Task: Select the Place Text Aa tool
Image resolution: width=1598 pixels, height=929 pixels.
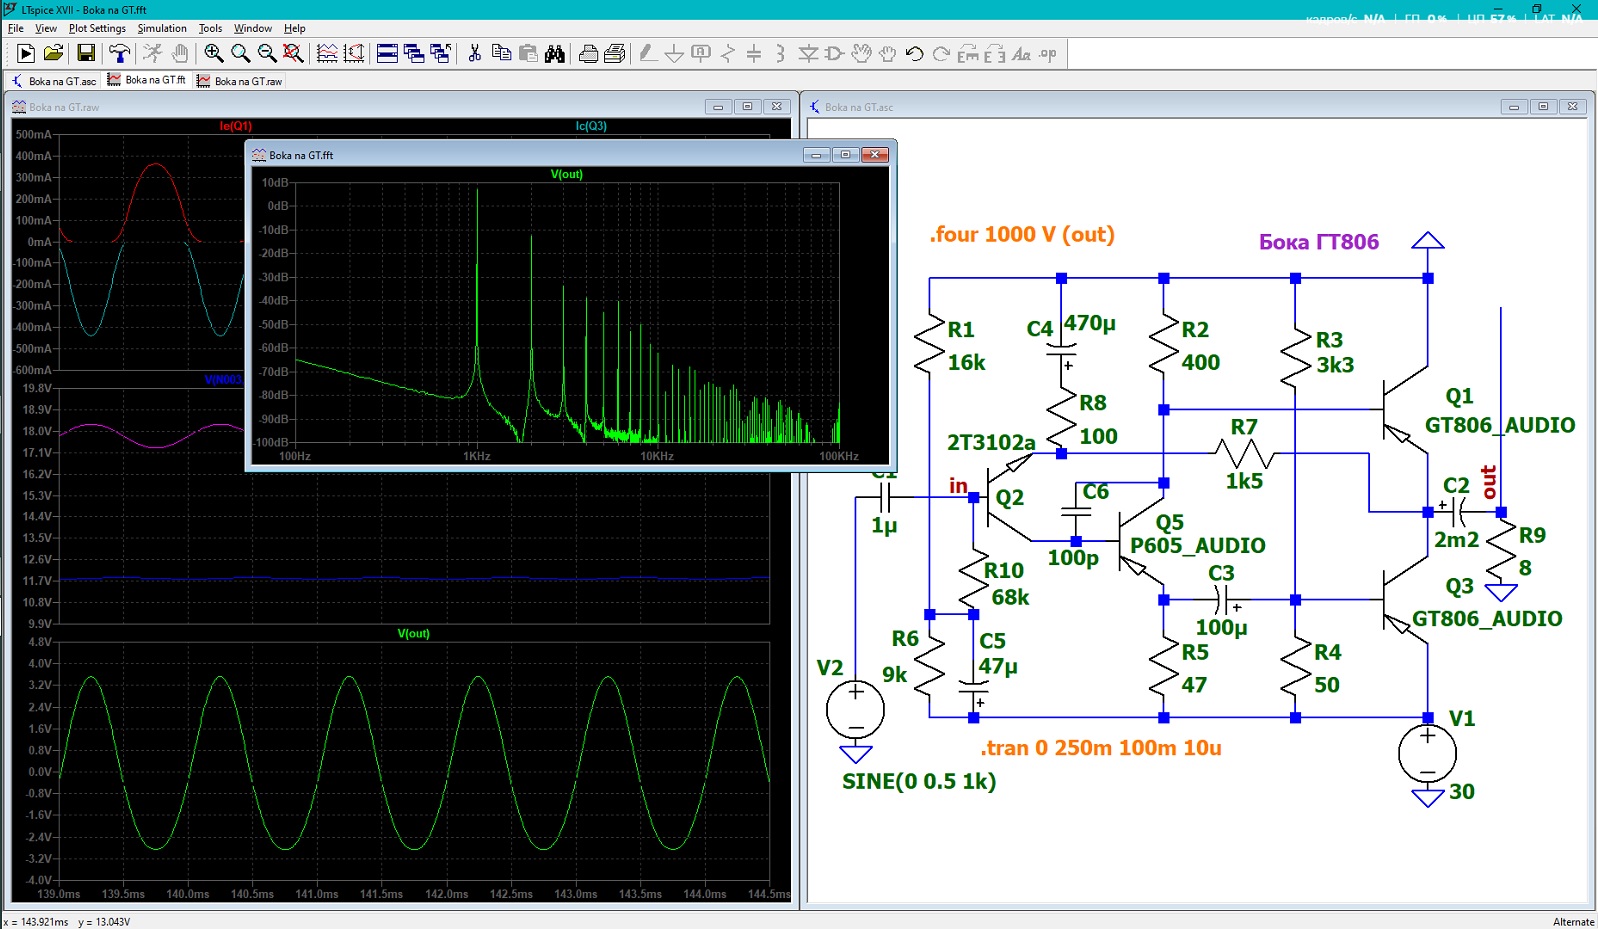Action: point(1021,54)
